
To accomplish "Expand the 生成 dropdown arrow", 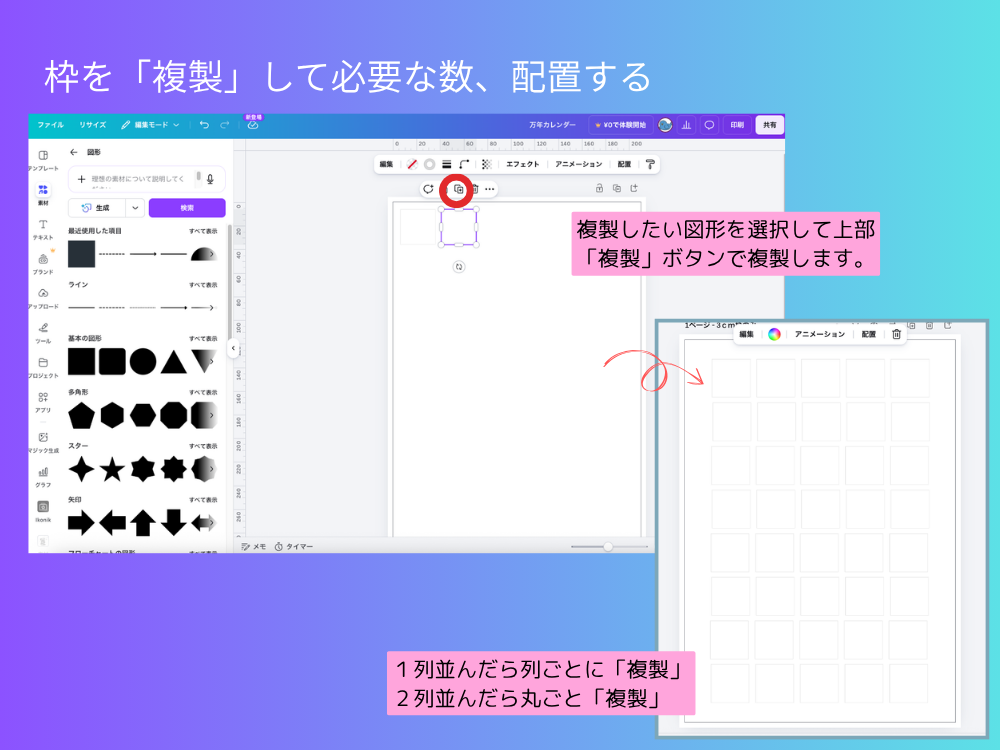I will [x=135, y=208].
